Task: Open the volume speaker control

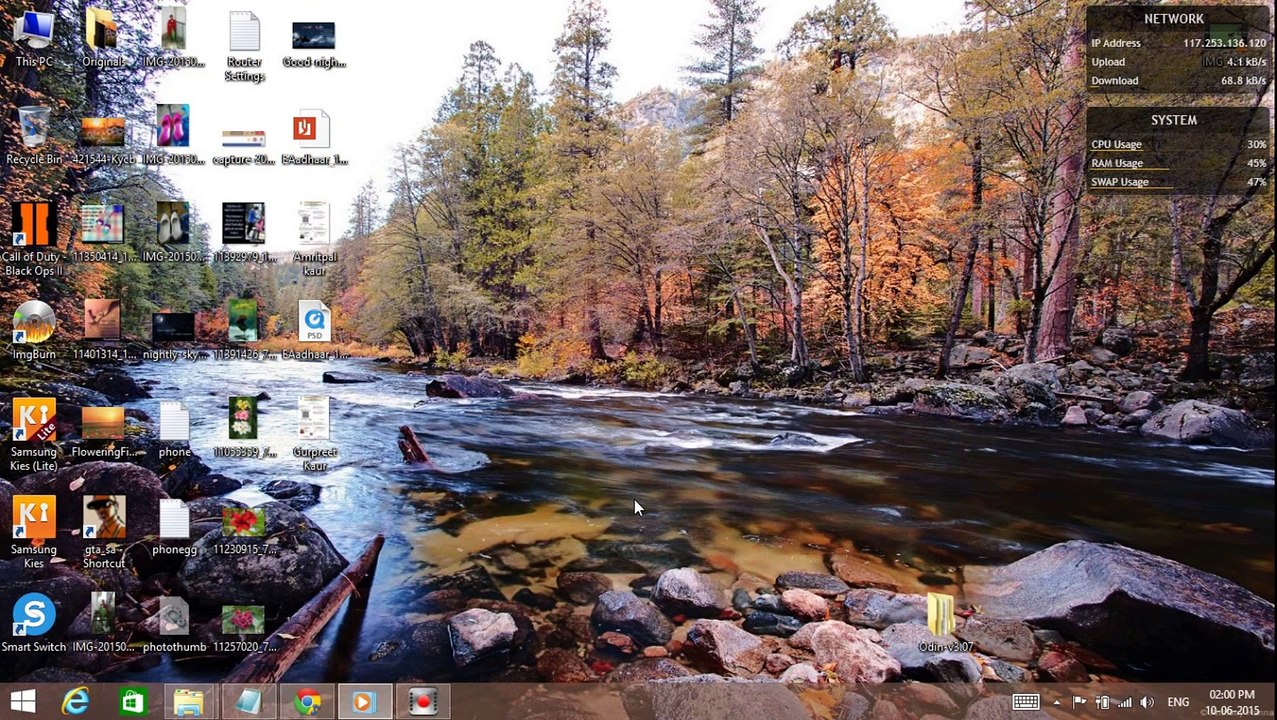Action: (x=1147, y=702)
